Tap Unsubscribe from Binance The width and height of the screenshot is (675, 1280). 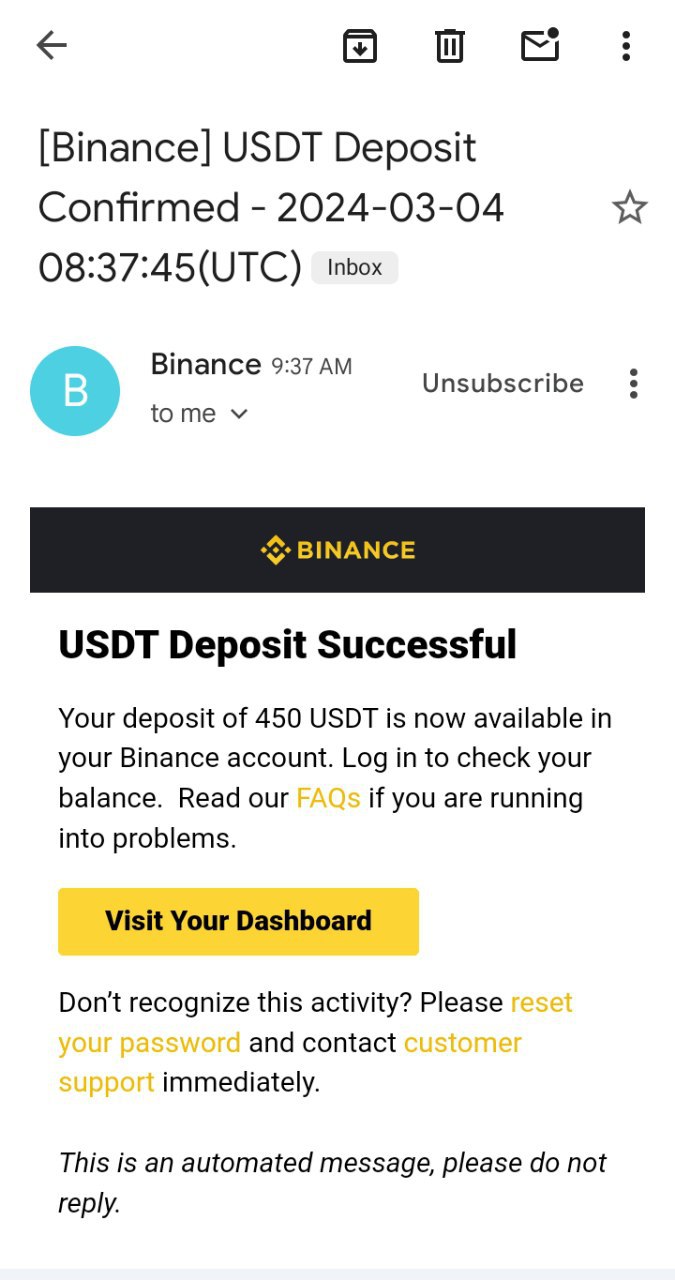(x=502, y=384)
